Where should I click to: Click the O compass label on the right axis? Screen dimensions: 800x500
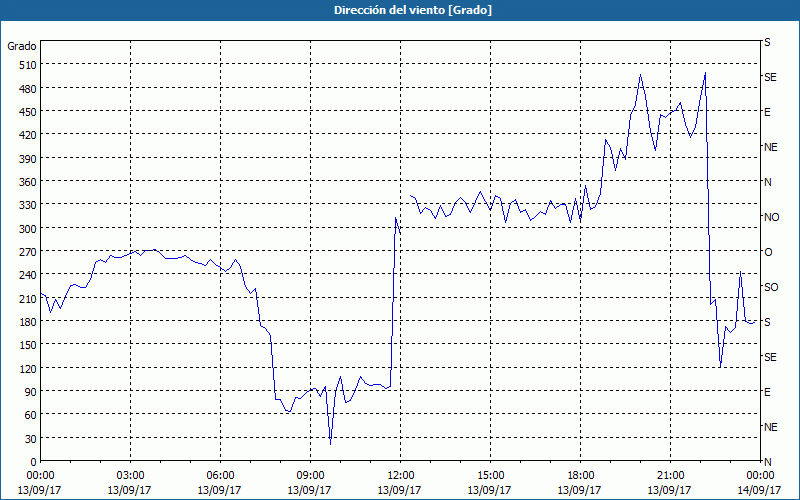pyautogui.click(x=768, y=252)
